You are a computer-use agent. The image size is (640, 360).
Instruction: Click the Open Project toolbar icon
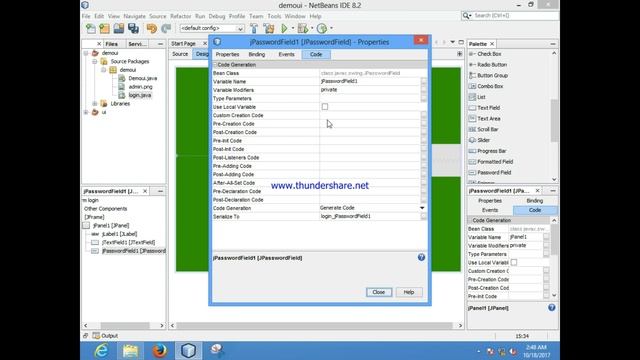point(119,28)
